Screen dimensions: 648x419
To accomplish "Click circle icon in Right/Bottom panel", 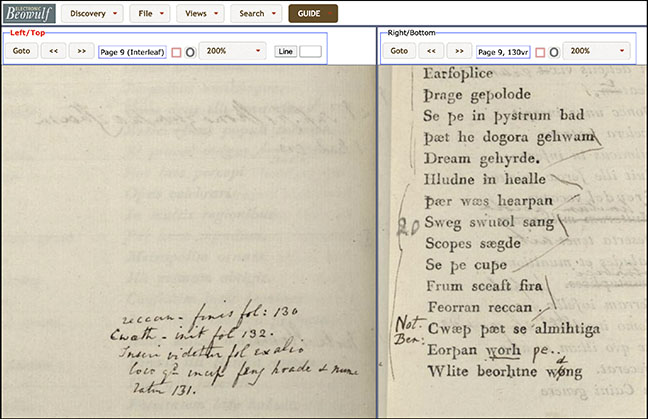I will [x=554, y=52].
